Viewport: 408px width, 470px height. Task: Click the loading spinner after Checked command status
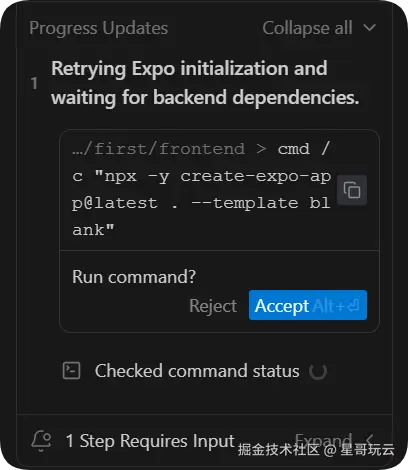coord(318,371)
